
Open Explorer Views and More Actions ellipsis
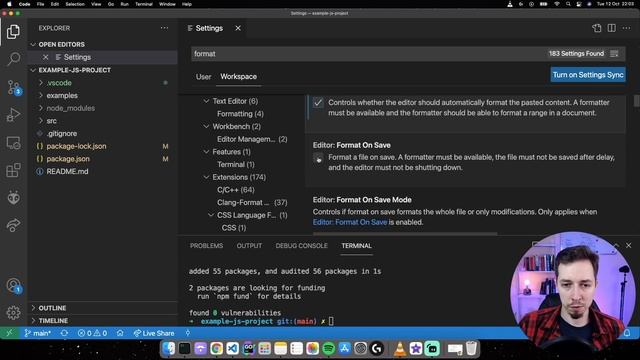(164, 28)
